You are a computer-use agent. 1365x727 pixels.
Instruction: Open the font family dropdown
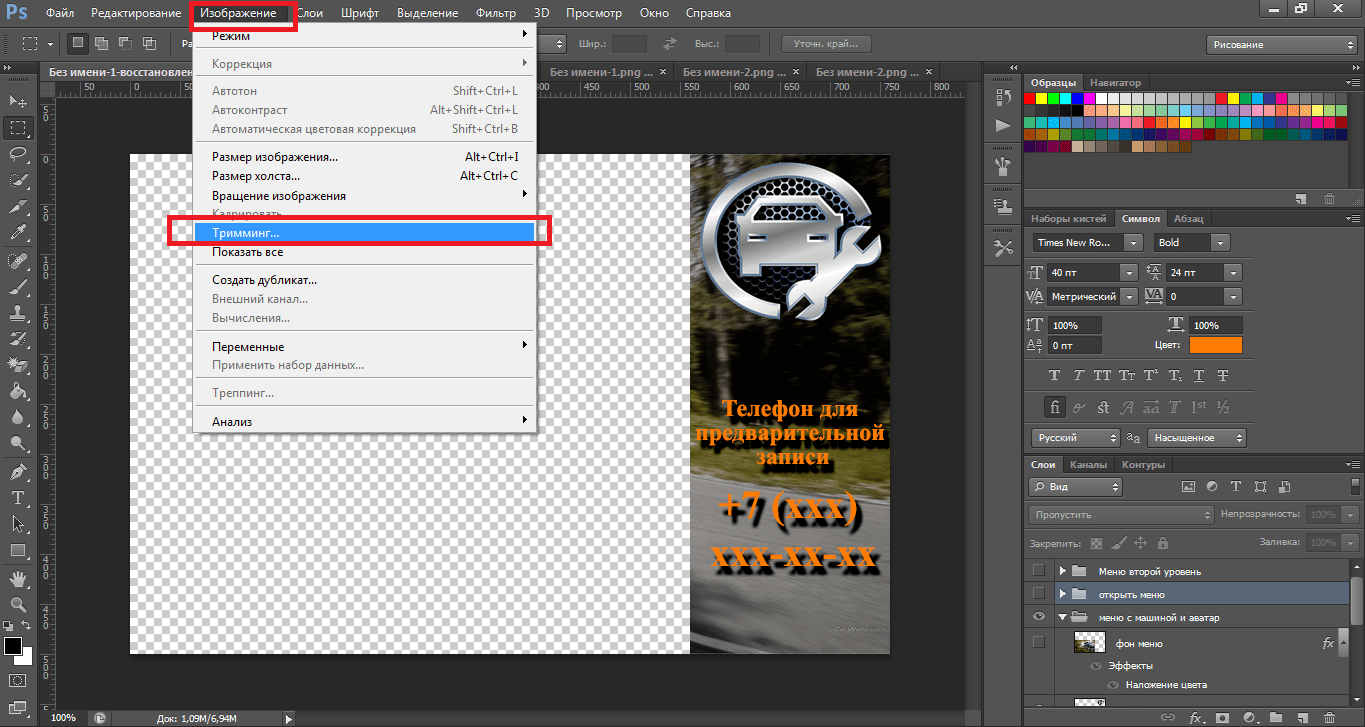pos(1132,243)
